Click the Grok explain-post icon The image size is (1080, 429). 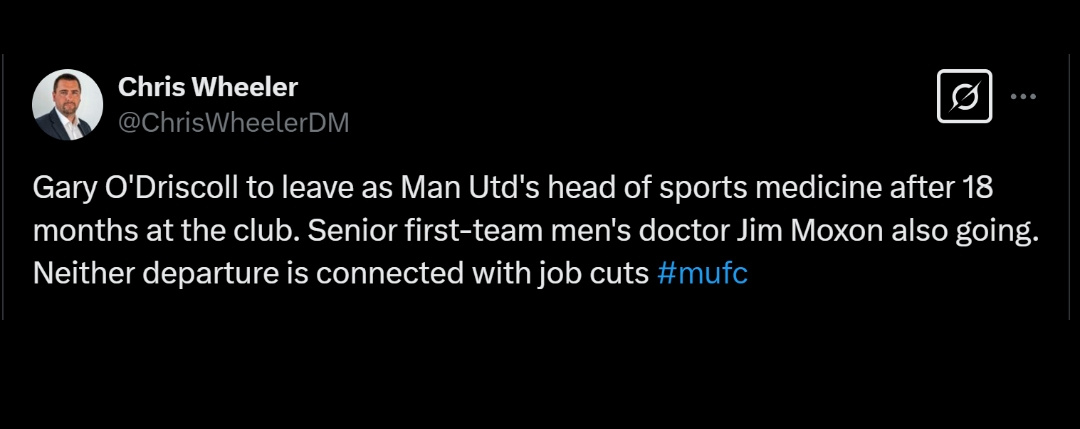coord(964,97)
